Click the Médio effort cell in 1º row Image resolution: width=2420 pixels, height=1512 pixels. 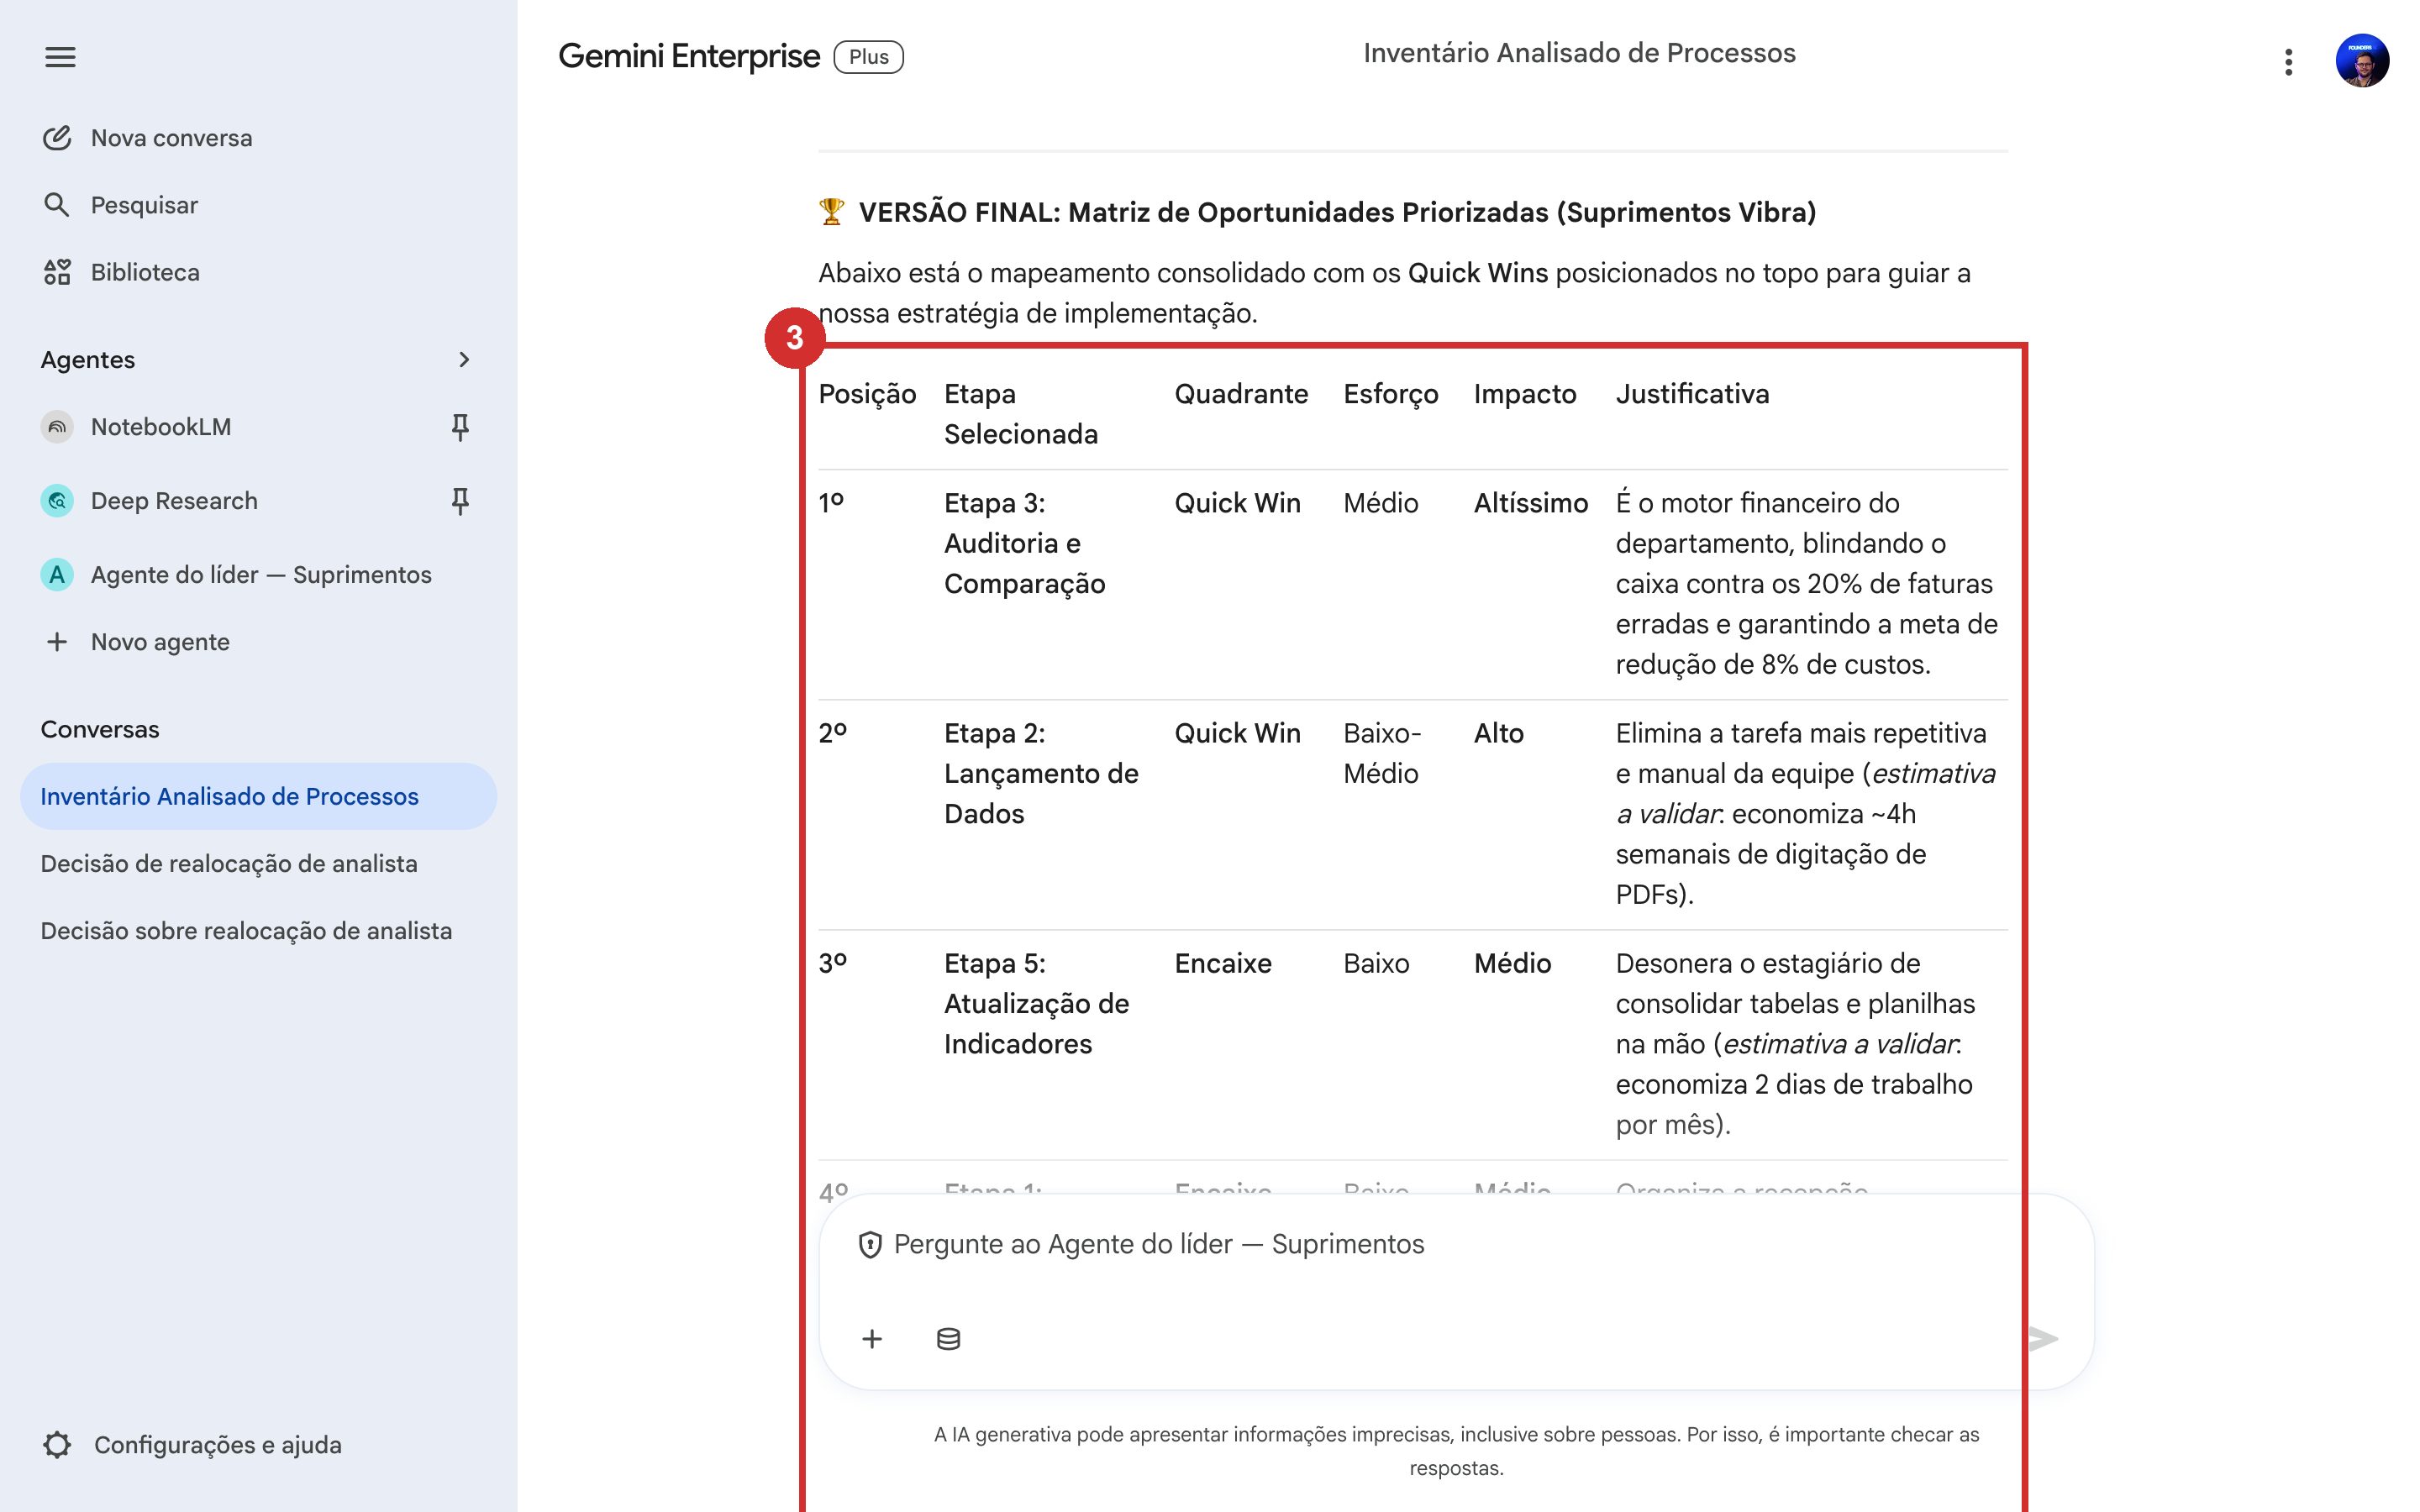[1380, 503]
